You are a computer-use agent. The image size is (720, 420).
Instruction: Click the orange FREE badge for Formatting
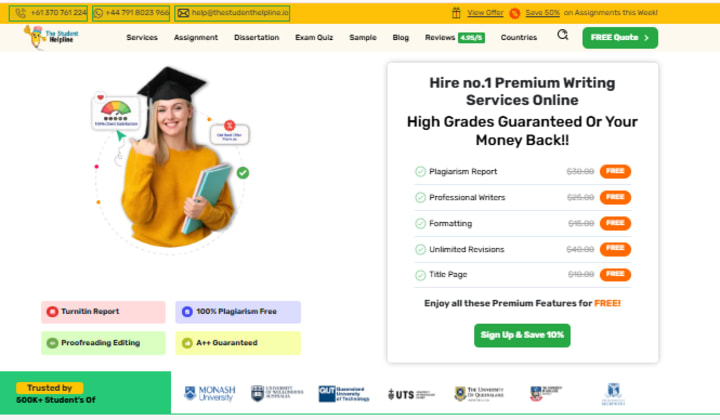click(x=615, y=224)
